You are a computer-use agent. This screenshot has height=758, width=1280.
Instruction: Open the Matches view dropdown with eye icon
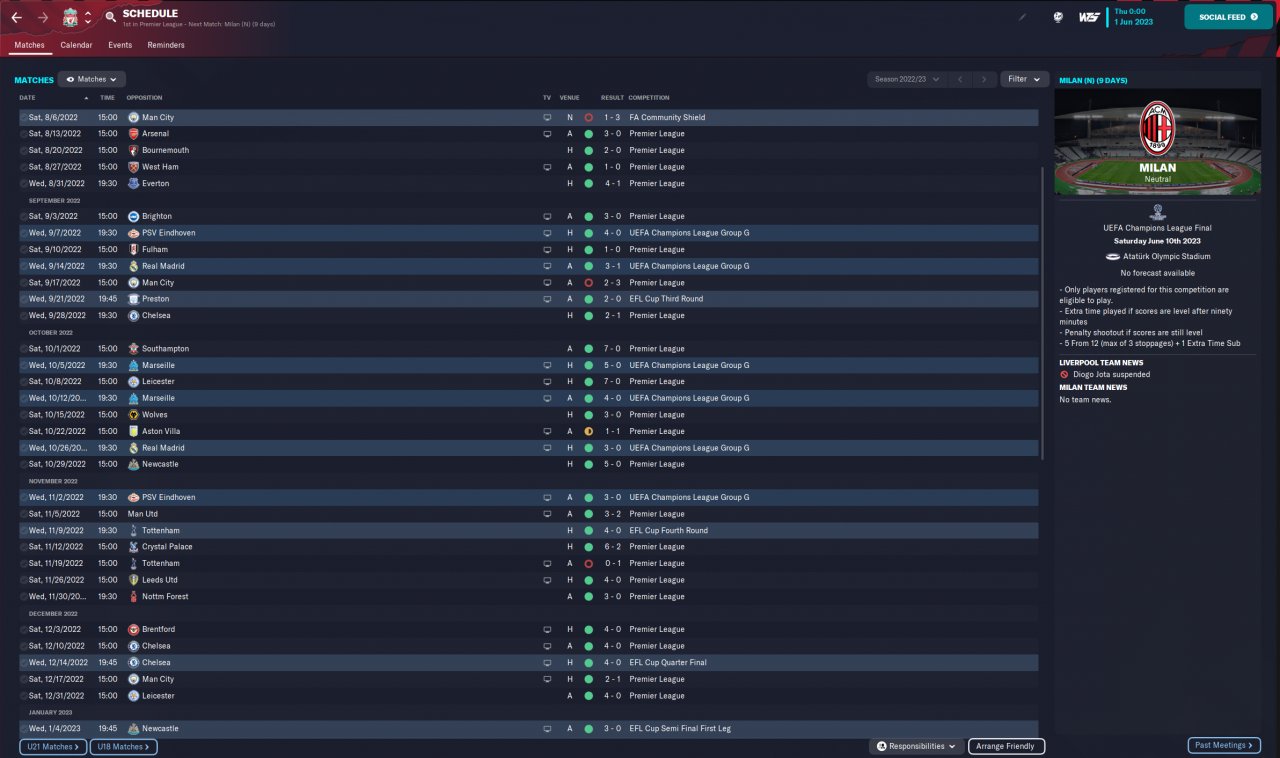coord(92,79)
